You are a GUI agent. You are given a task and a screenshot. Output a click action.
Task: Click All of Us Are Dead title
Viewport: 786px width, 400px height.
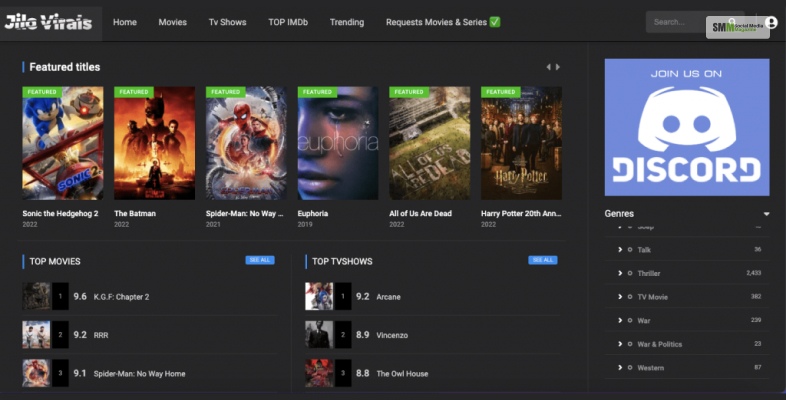[421, 214]
